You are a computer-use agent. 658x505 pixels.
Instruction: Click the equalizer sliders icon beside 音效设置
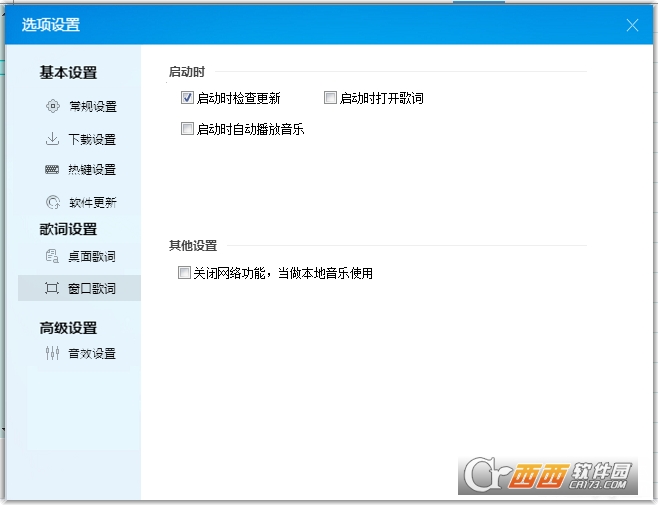(x=52, y=353)
